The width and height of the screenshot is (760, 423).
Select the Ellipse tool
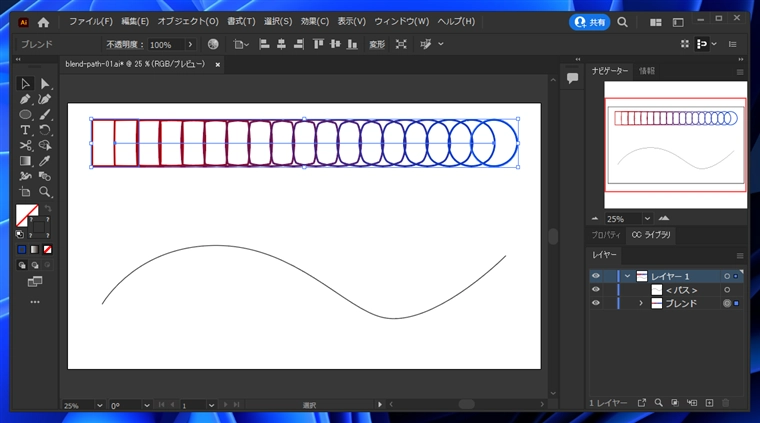point(25,115)
